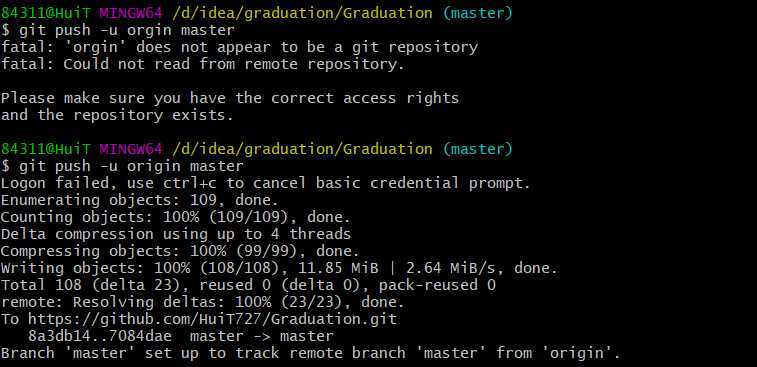Click the 'Branch master set up to track' line
The width and height of the screenshot is (757, 367).
coord(310,353)
